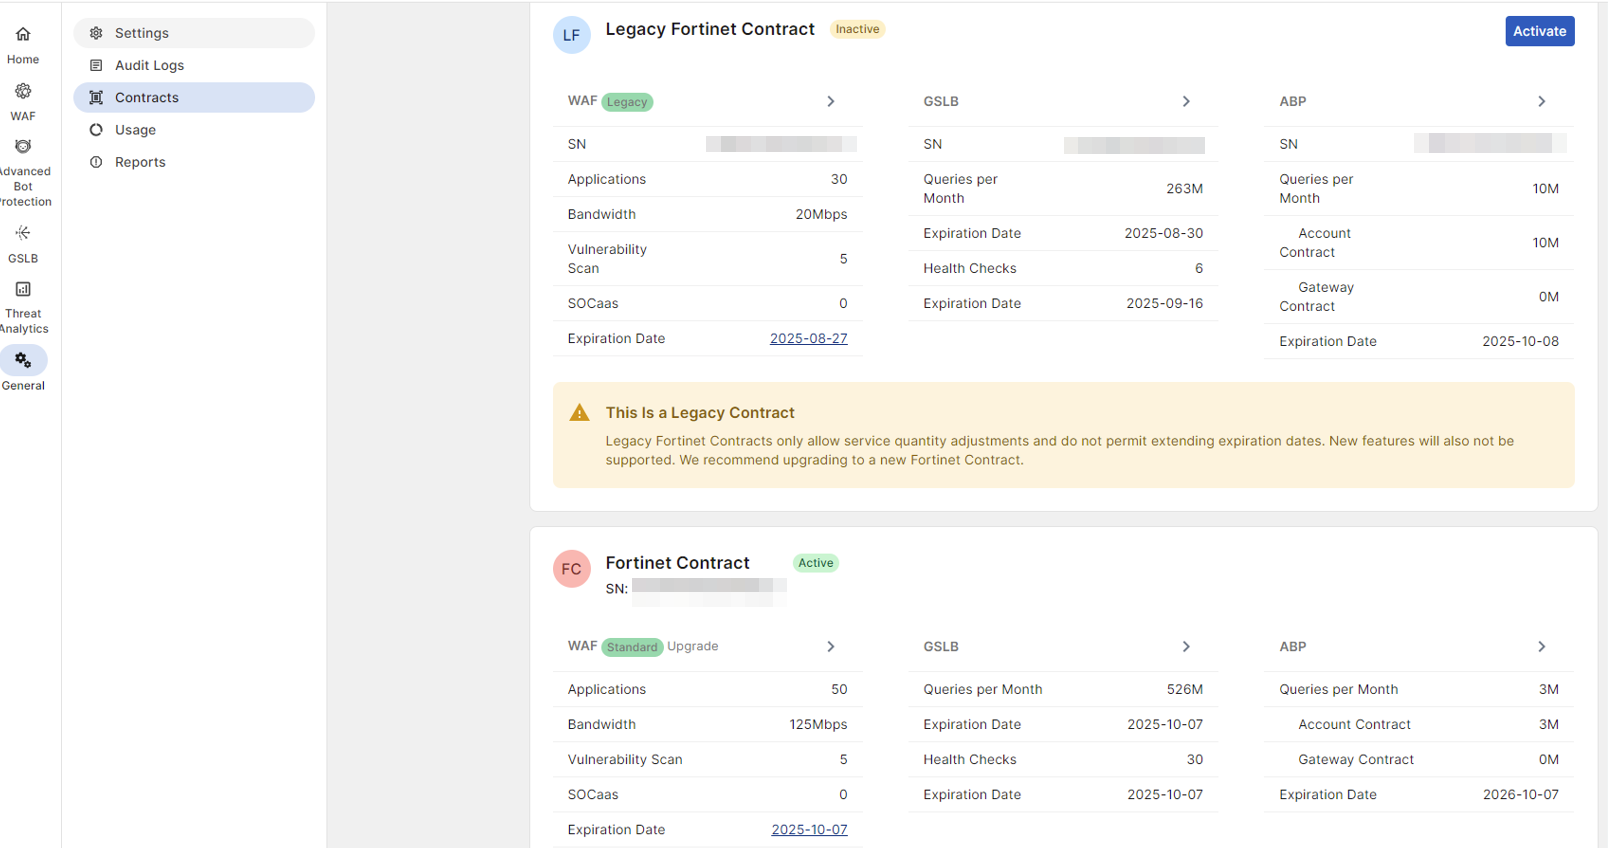The image size is (1608, 848).
Task: Open Threat Analytics sidebar icon
Action: pyautogui.click(x=23, y=289)
